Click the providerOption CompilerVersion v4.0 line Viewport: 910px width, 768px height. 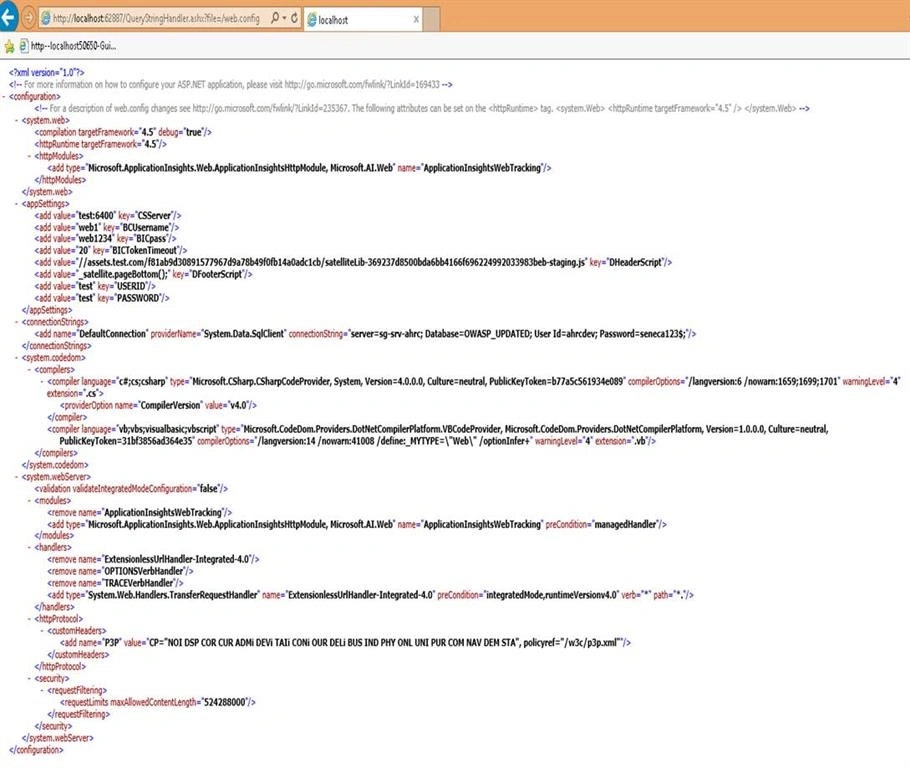click(158, 405)
